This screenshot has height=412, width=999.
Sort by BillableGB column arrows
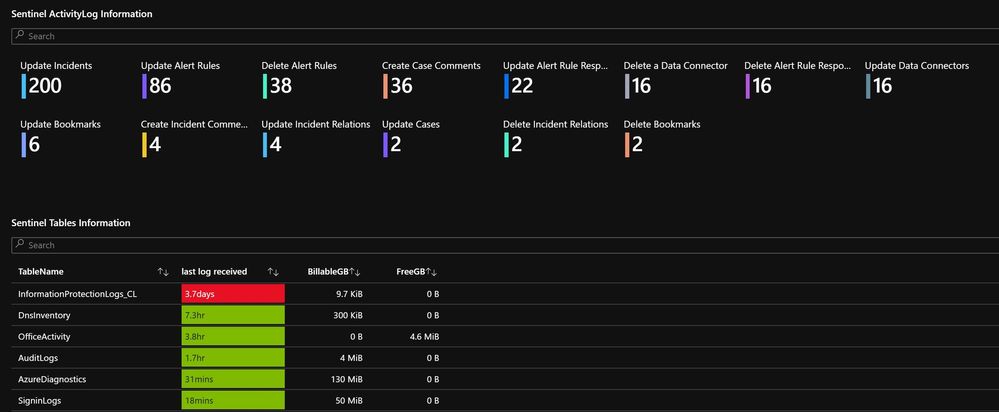(x=355, y=272)
